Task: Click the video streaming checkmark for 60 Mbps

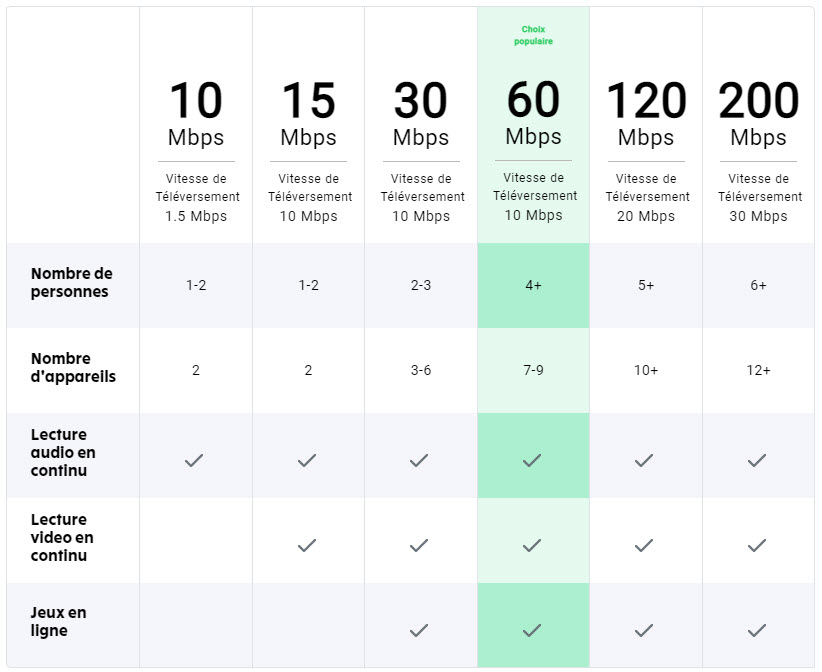Action: pyautogui.click(x=533, y=545)
